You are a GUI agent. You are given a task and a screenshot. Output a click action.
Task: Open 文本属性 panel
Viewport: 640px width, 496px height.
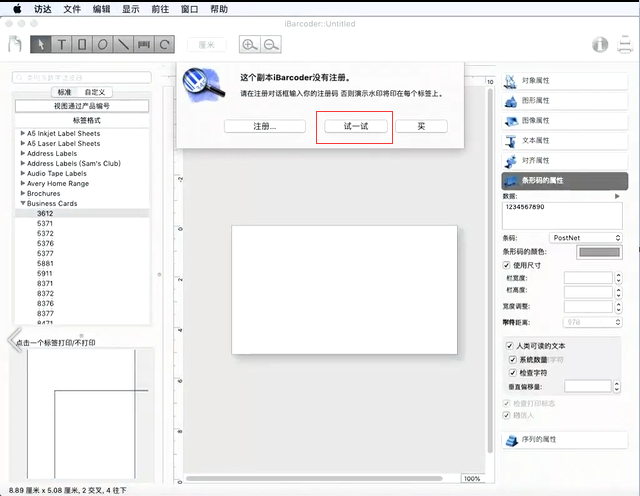tap(565, 140)
